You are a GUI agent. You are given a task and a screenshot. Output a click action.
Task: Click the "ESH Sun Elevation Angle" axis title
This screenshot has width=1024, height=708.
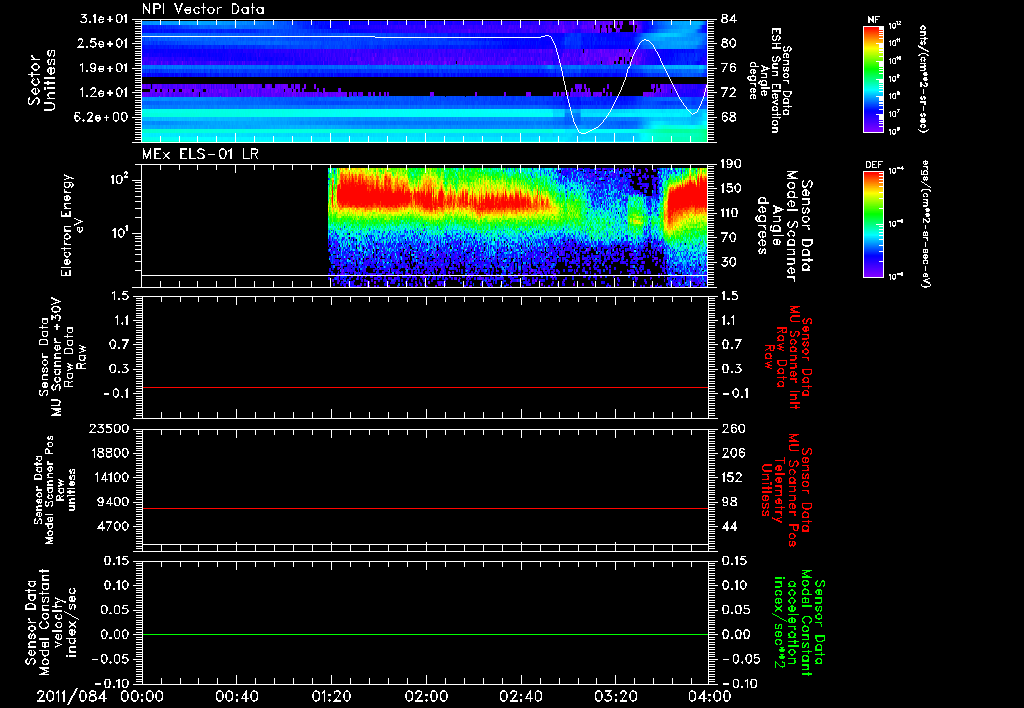[770, 80]
